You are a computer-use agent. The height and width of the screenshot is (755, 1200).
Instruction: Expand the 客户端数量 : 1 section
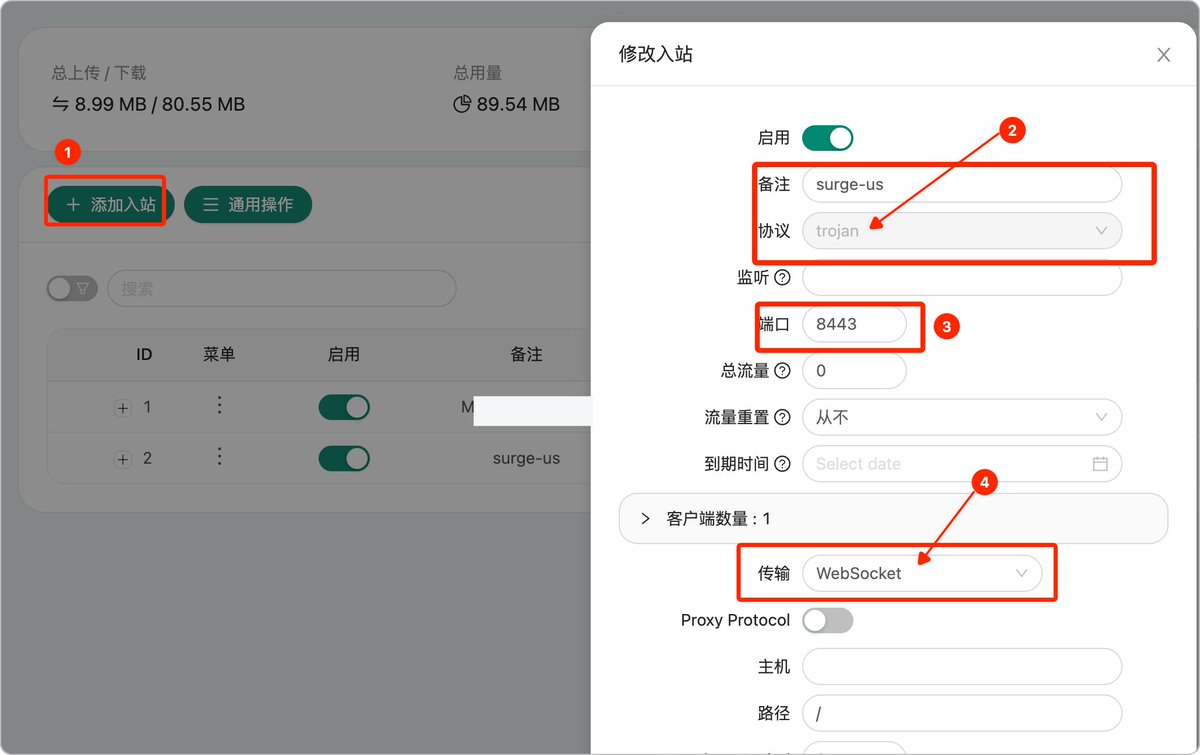point(893,518)
